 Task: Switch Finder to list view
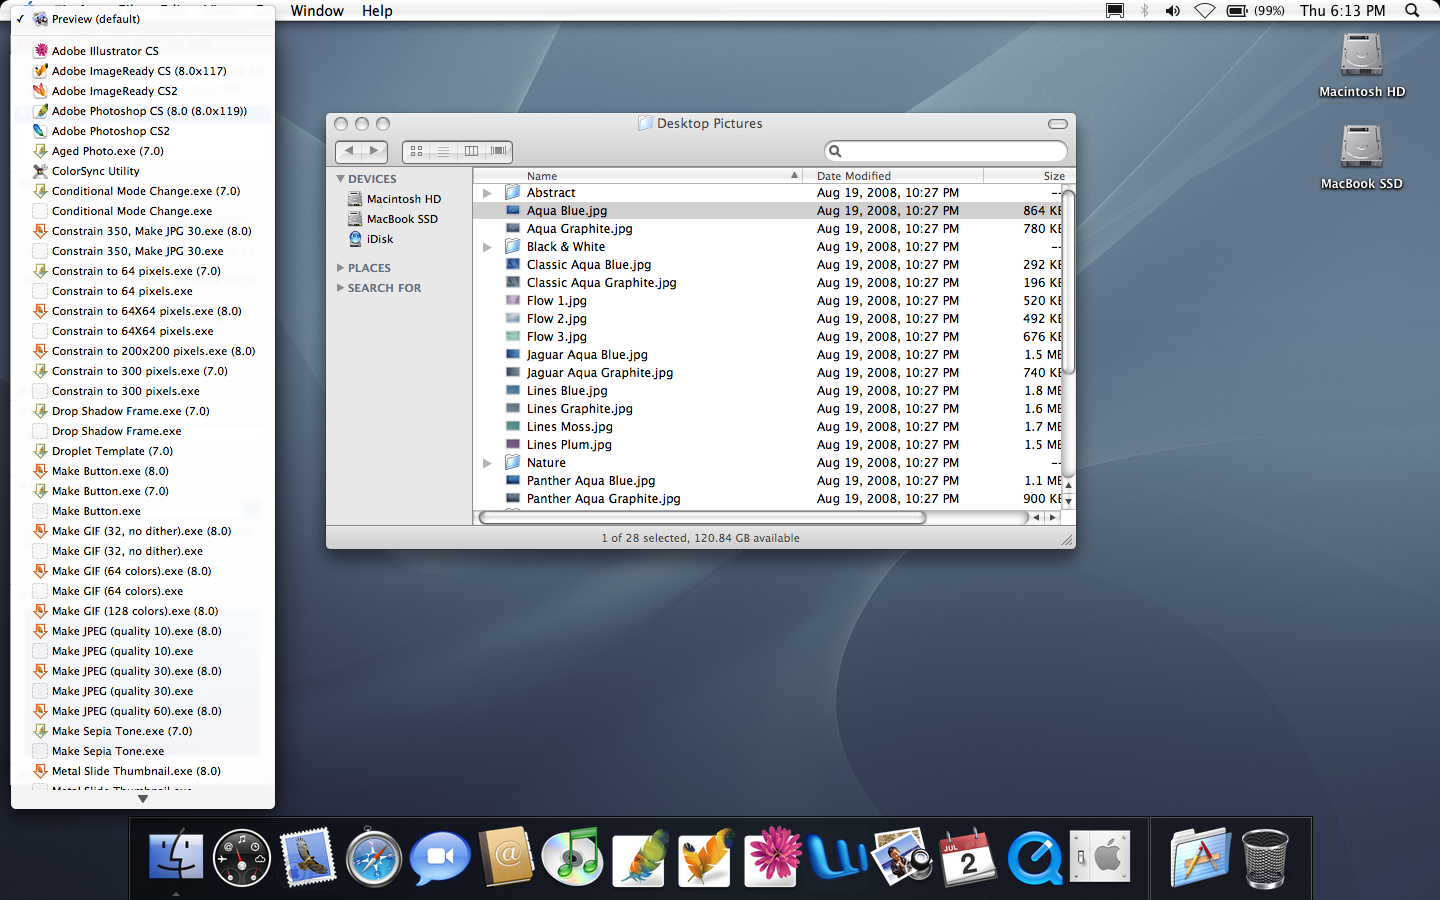click(443, 151)
